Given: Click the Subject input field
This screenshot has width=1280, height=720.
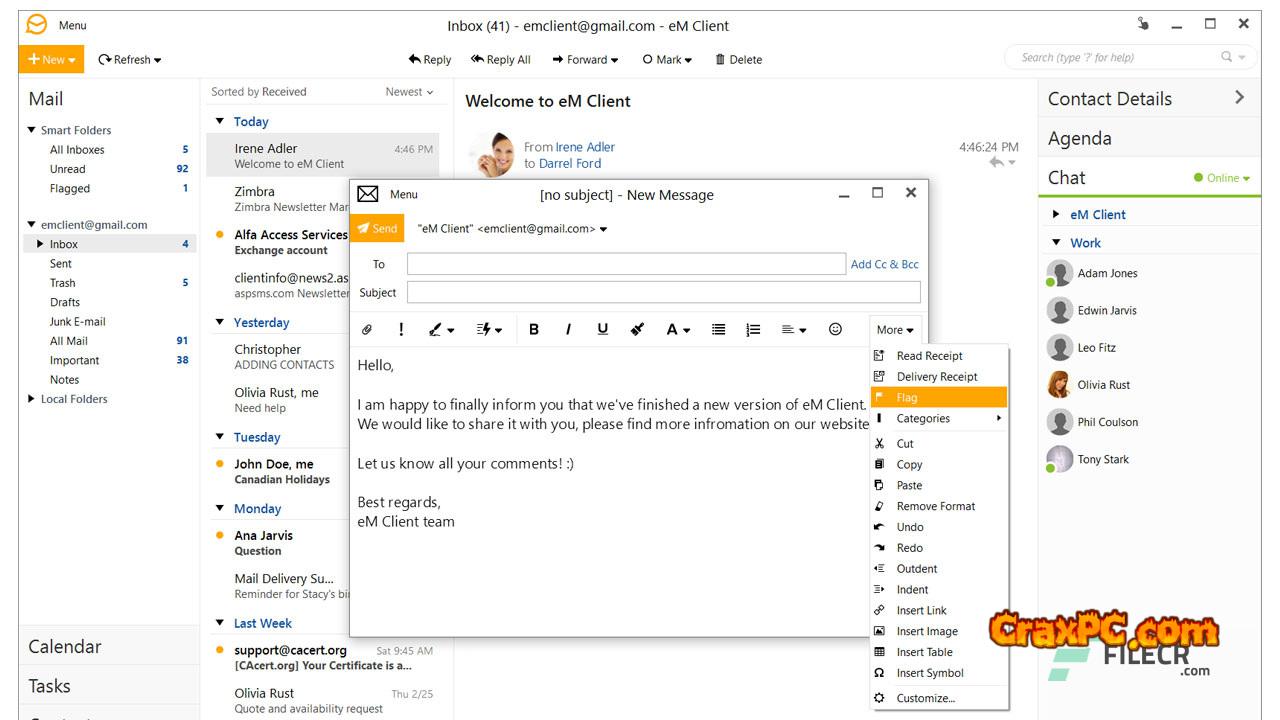Looking at the screenshot, I should [x=663, y=293].
